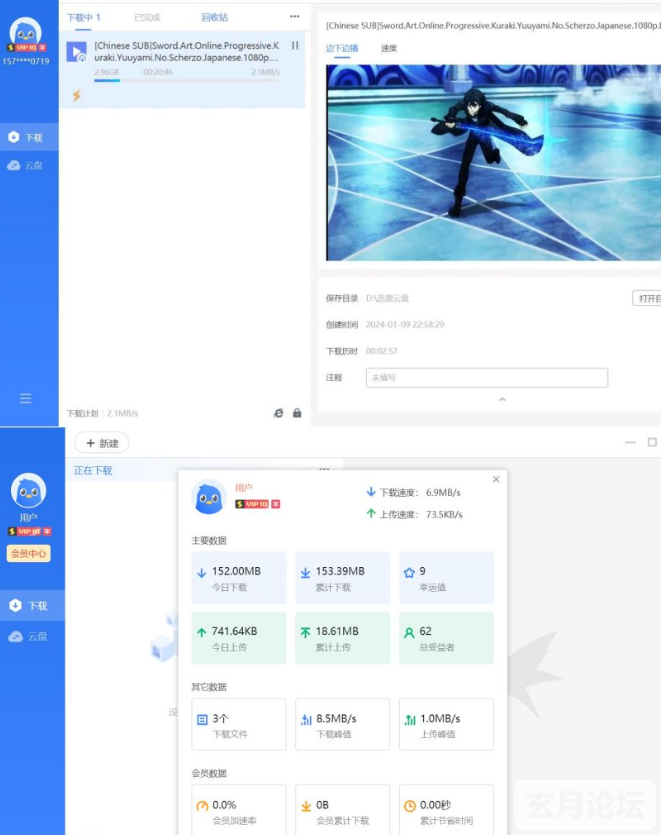Click the 累计下载 153.39MB card
The height and width of the screenshot is (835, 661).
(x=342, y=578)
